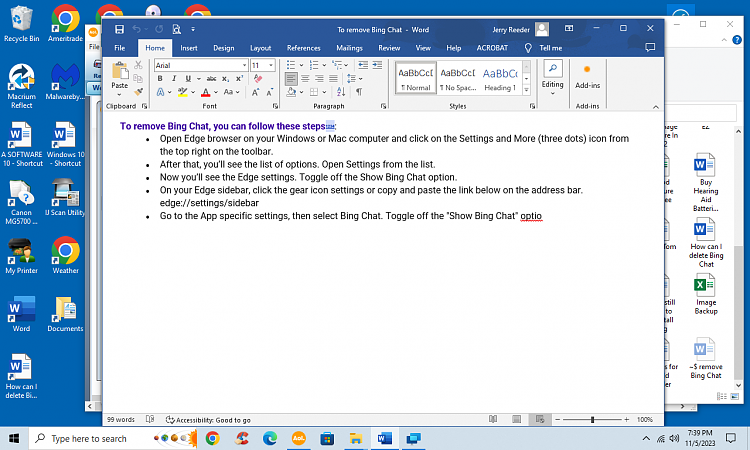The width and height of the screenshot is (750, 450).
Task: Center-align text with the Center button
Action: [x=305, y=79]
